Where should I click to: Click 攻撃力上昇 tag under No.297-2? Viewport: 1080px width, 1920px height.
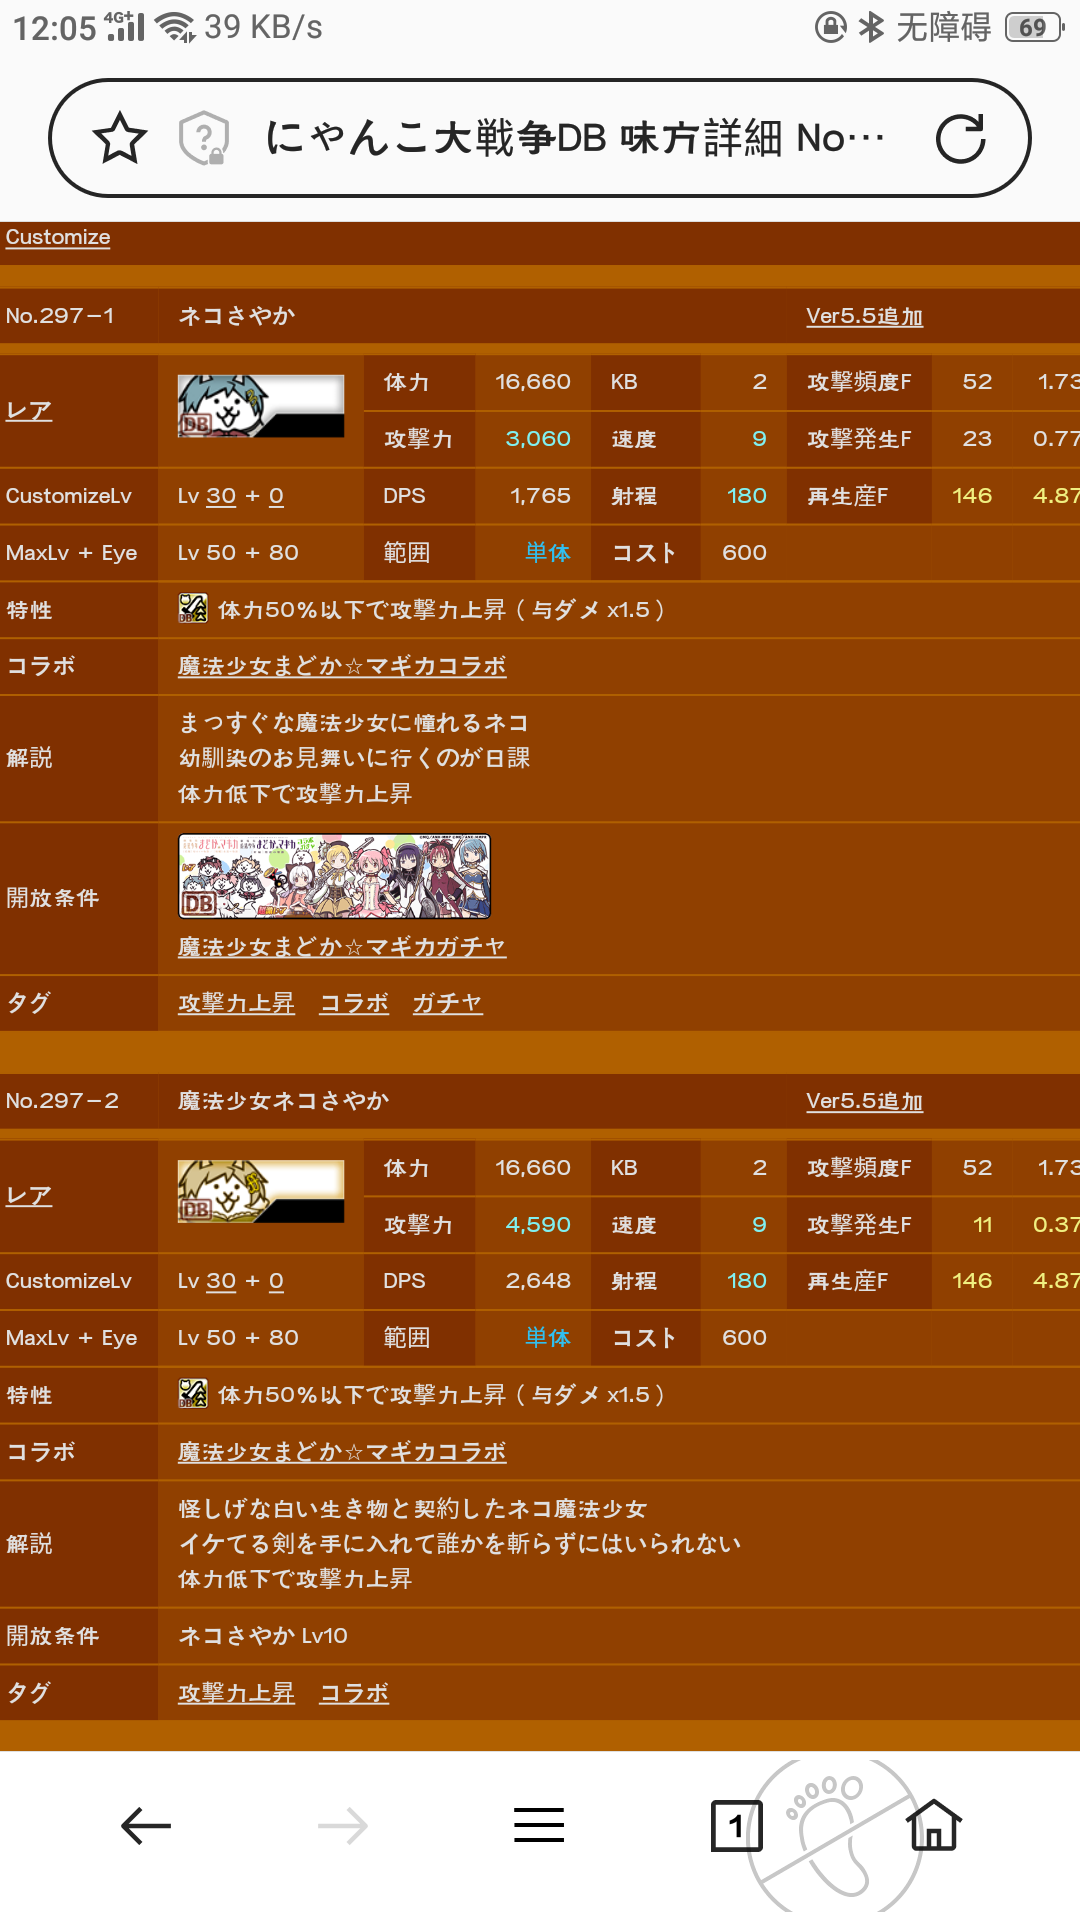click(236, 1693)
